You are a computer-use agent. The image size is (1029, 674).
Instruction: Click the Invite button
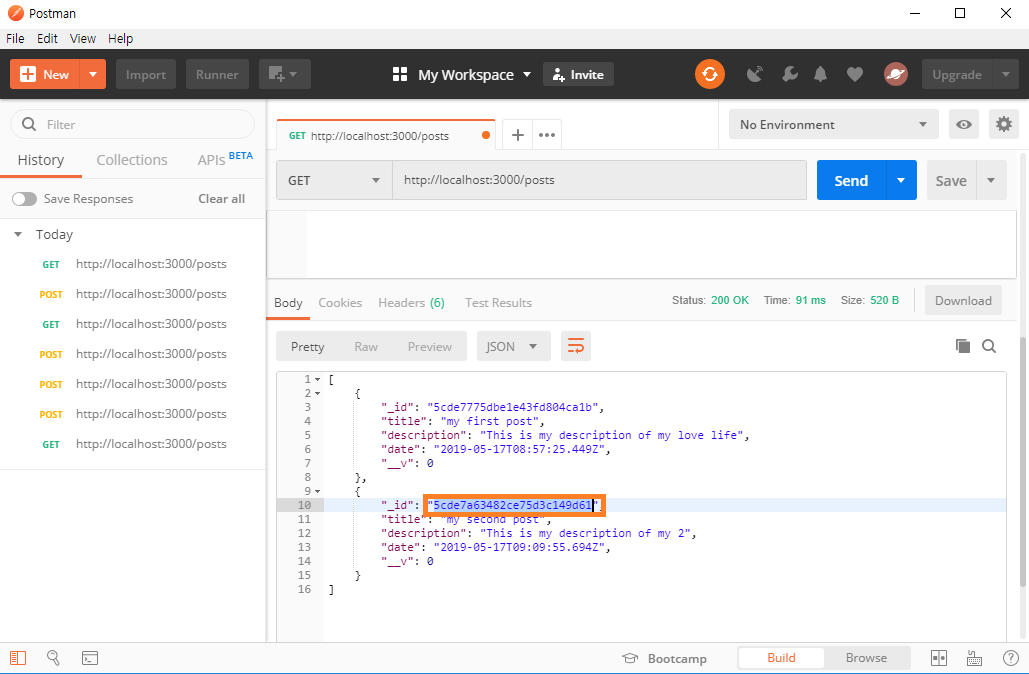578,74
